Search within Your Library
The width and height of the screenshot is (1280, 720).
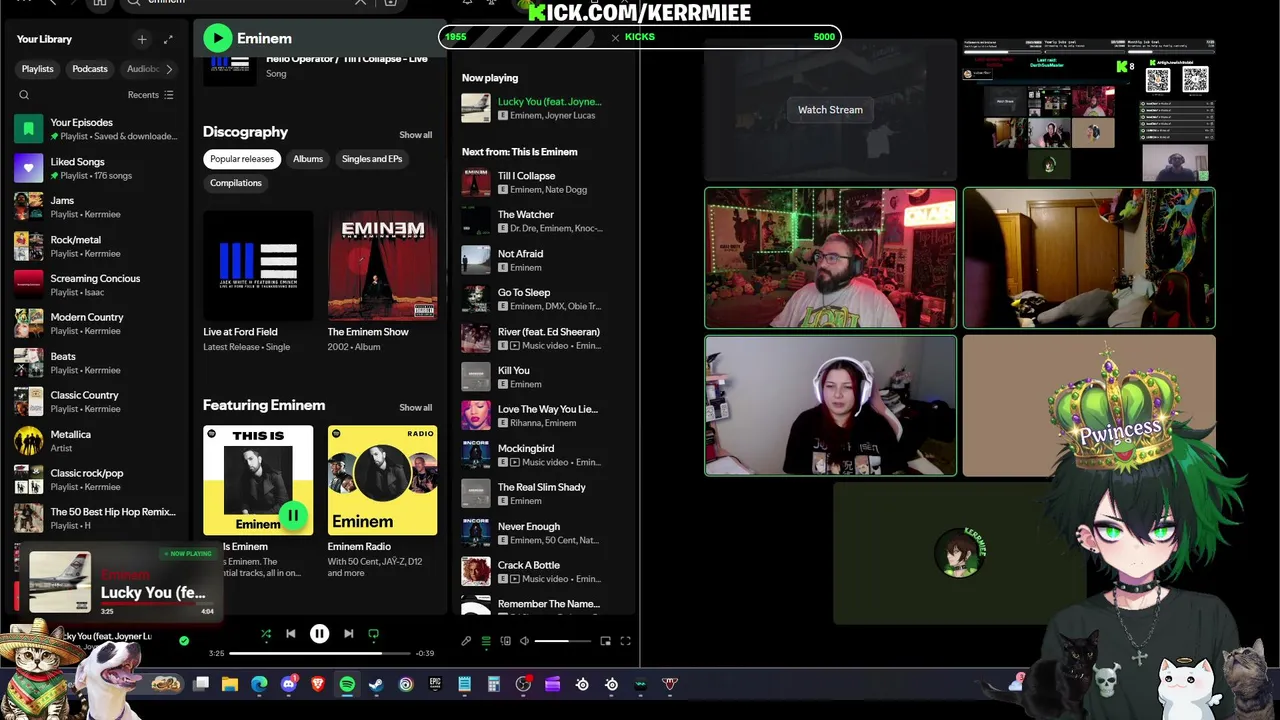coord(24,95)
